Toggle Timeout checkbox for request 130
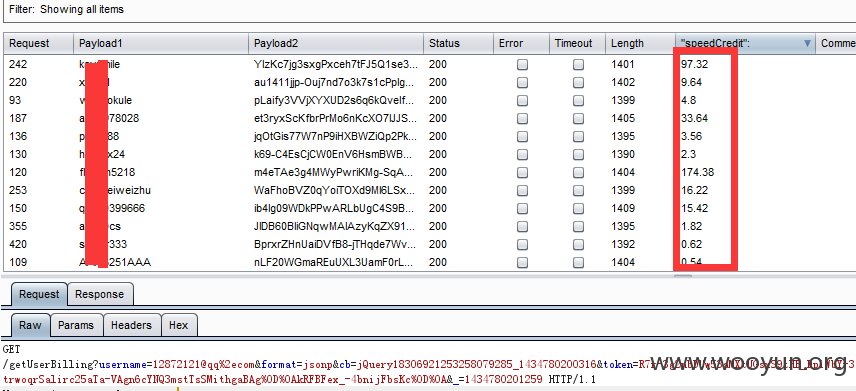The height and width of the screenshot is (391, 856). 578,155
